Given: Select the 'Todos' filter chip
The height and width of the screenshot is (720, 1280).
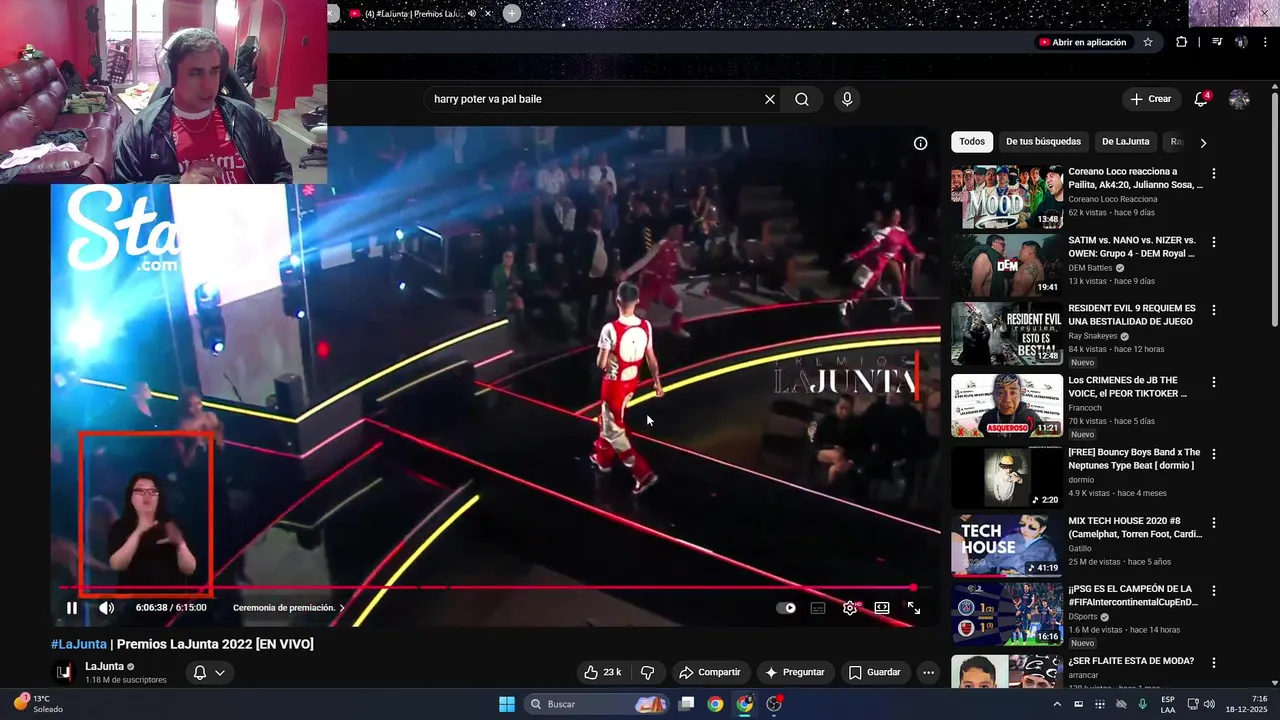Looking at the screenshot, I should (x=972, y=142).
